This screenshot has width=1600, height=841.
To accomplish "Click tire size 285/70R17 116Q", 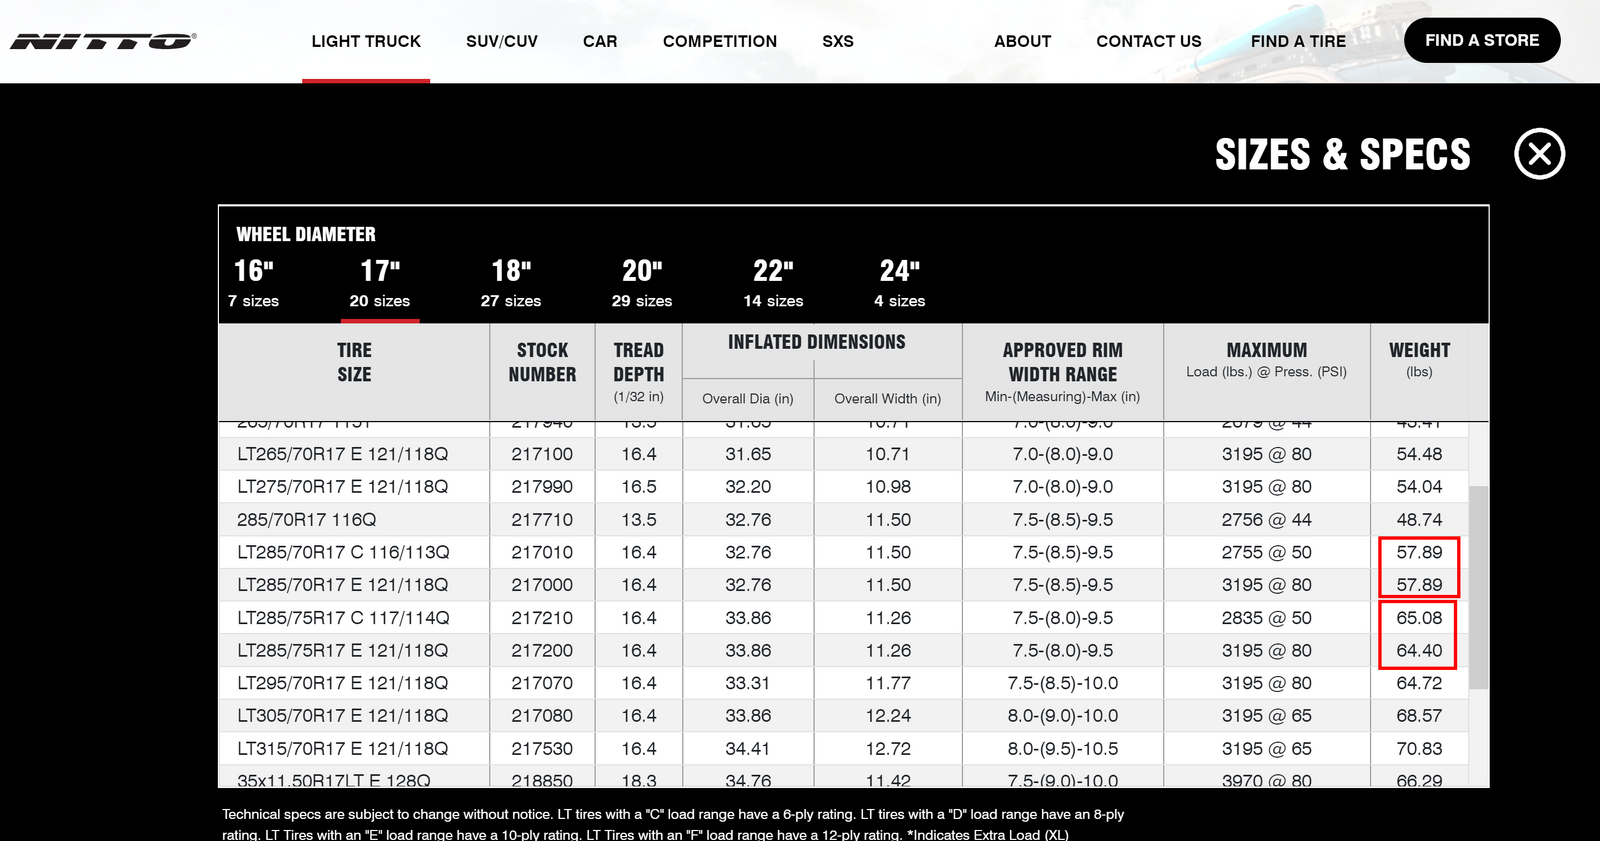I will [x=307, y=520].
